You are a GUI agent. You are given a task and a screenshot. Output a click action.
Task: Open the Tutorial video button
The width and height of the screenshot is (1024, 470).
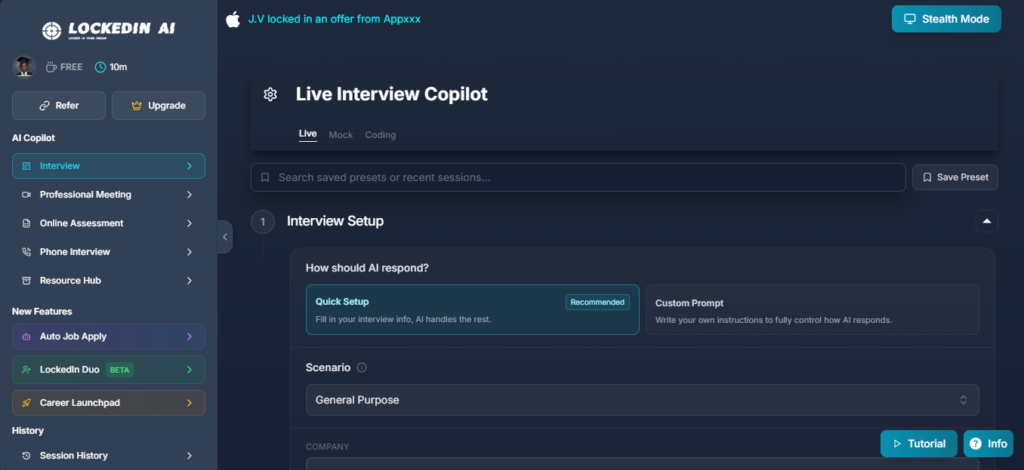(918, 443)
